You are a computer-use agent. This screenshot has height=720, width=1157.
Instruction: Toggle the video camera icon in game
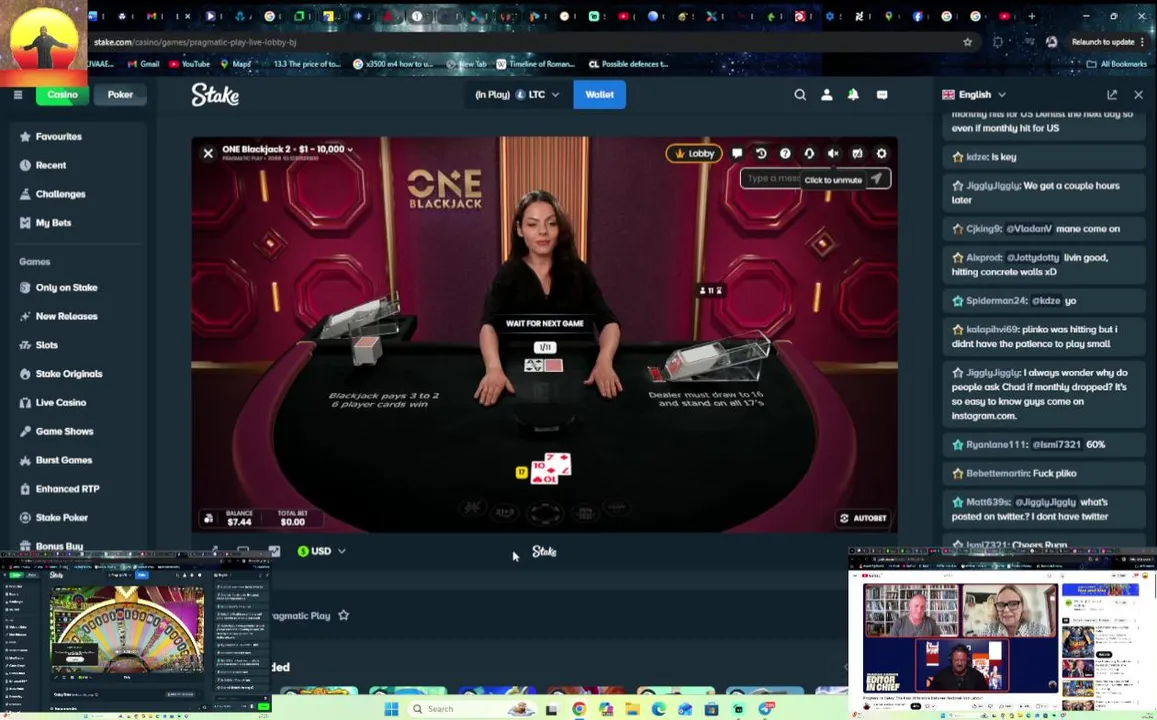(857, 153)
